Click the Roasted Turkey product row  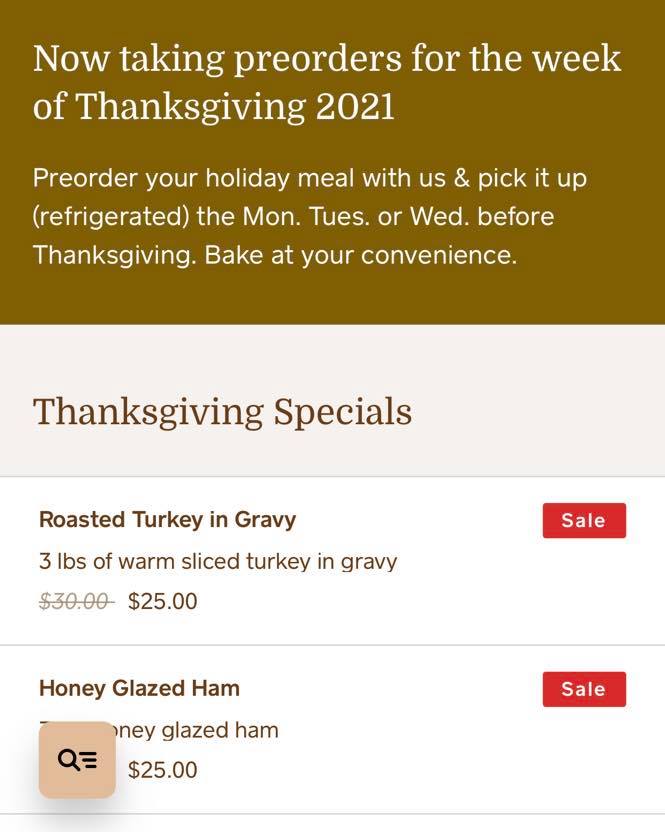coord(330,560)
